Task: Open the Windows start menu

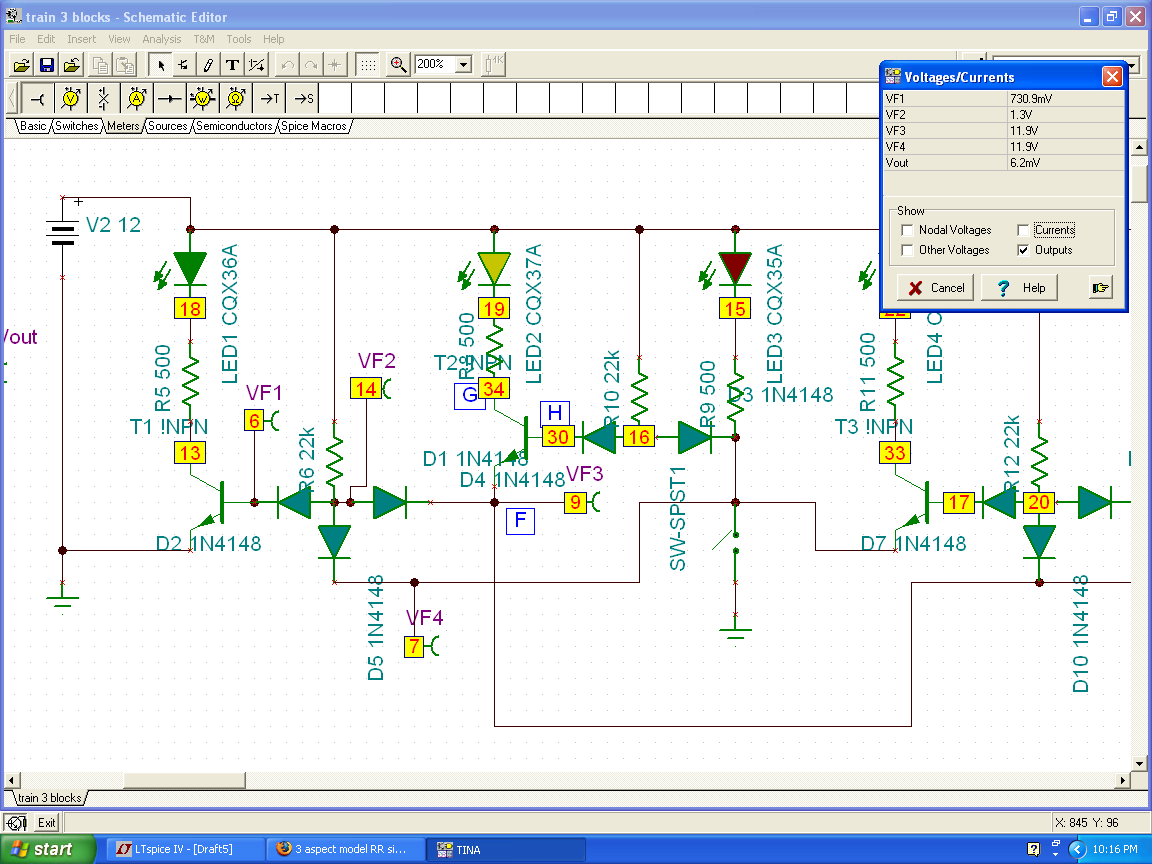Action: [48, 849]
